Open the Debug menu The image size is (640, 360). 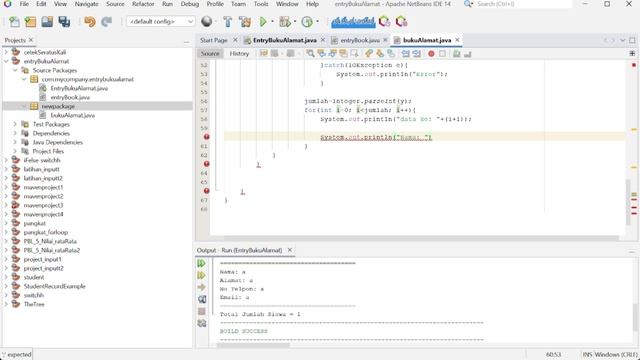point(190,4)
